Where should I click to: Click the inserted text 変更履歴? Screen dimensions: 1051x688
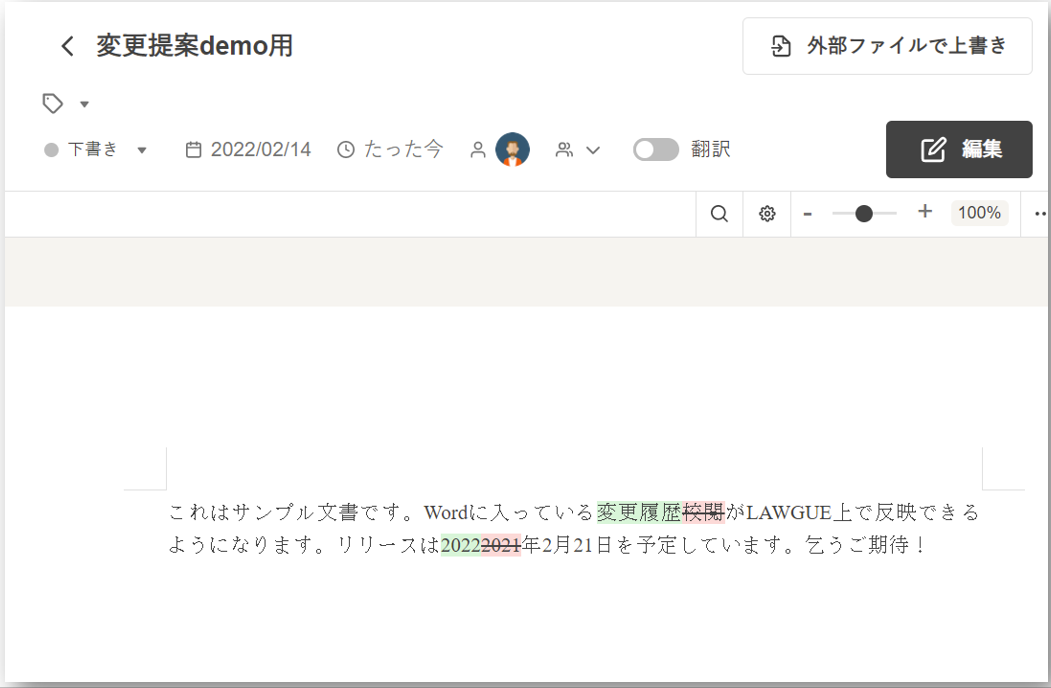point(639,512)
